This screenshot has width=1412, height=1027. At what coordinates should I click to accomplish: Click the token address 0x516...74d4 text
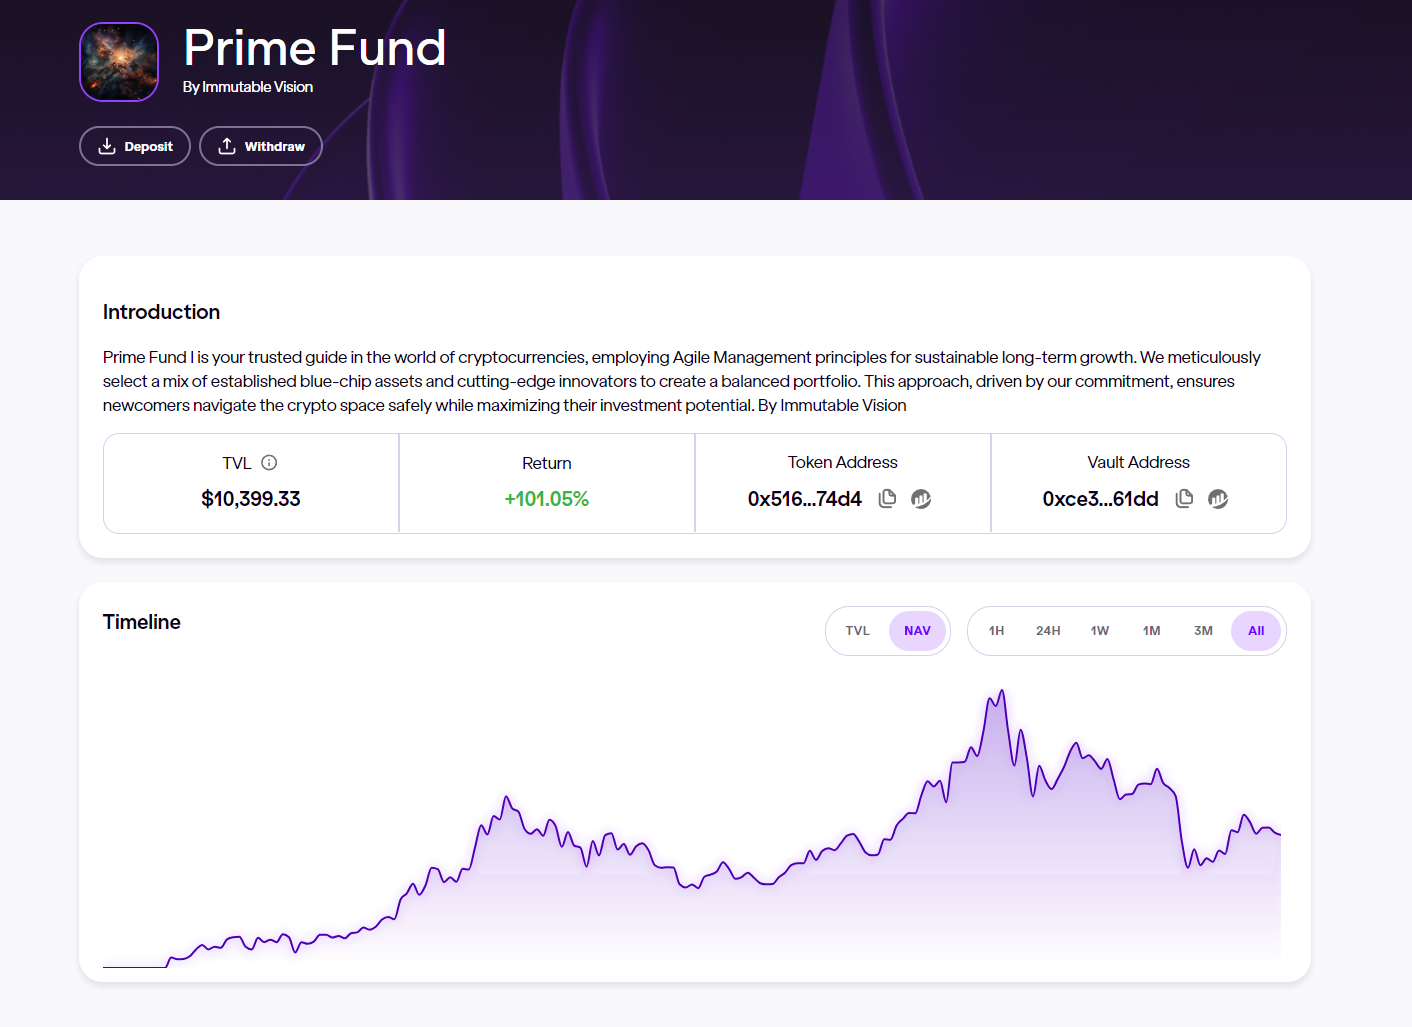point(804,499)
